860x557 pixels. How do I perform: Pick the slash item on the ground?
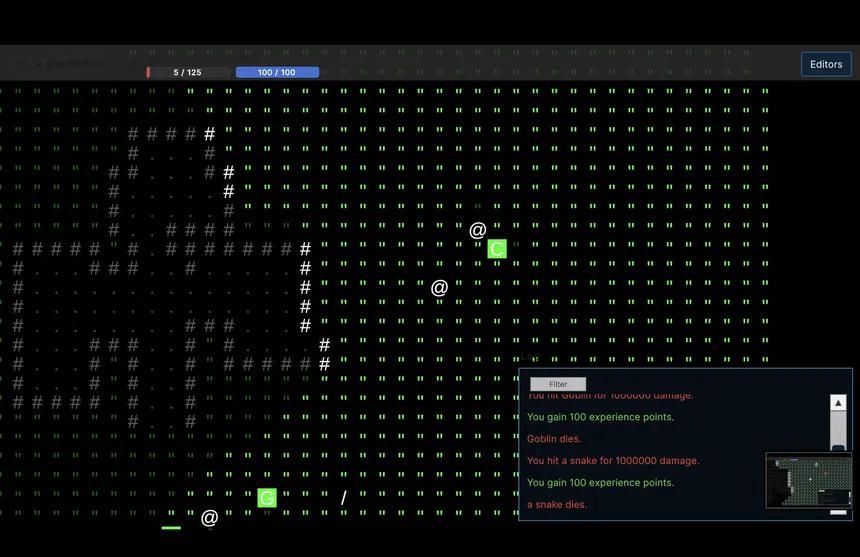click(x=344, y=498)
